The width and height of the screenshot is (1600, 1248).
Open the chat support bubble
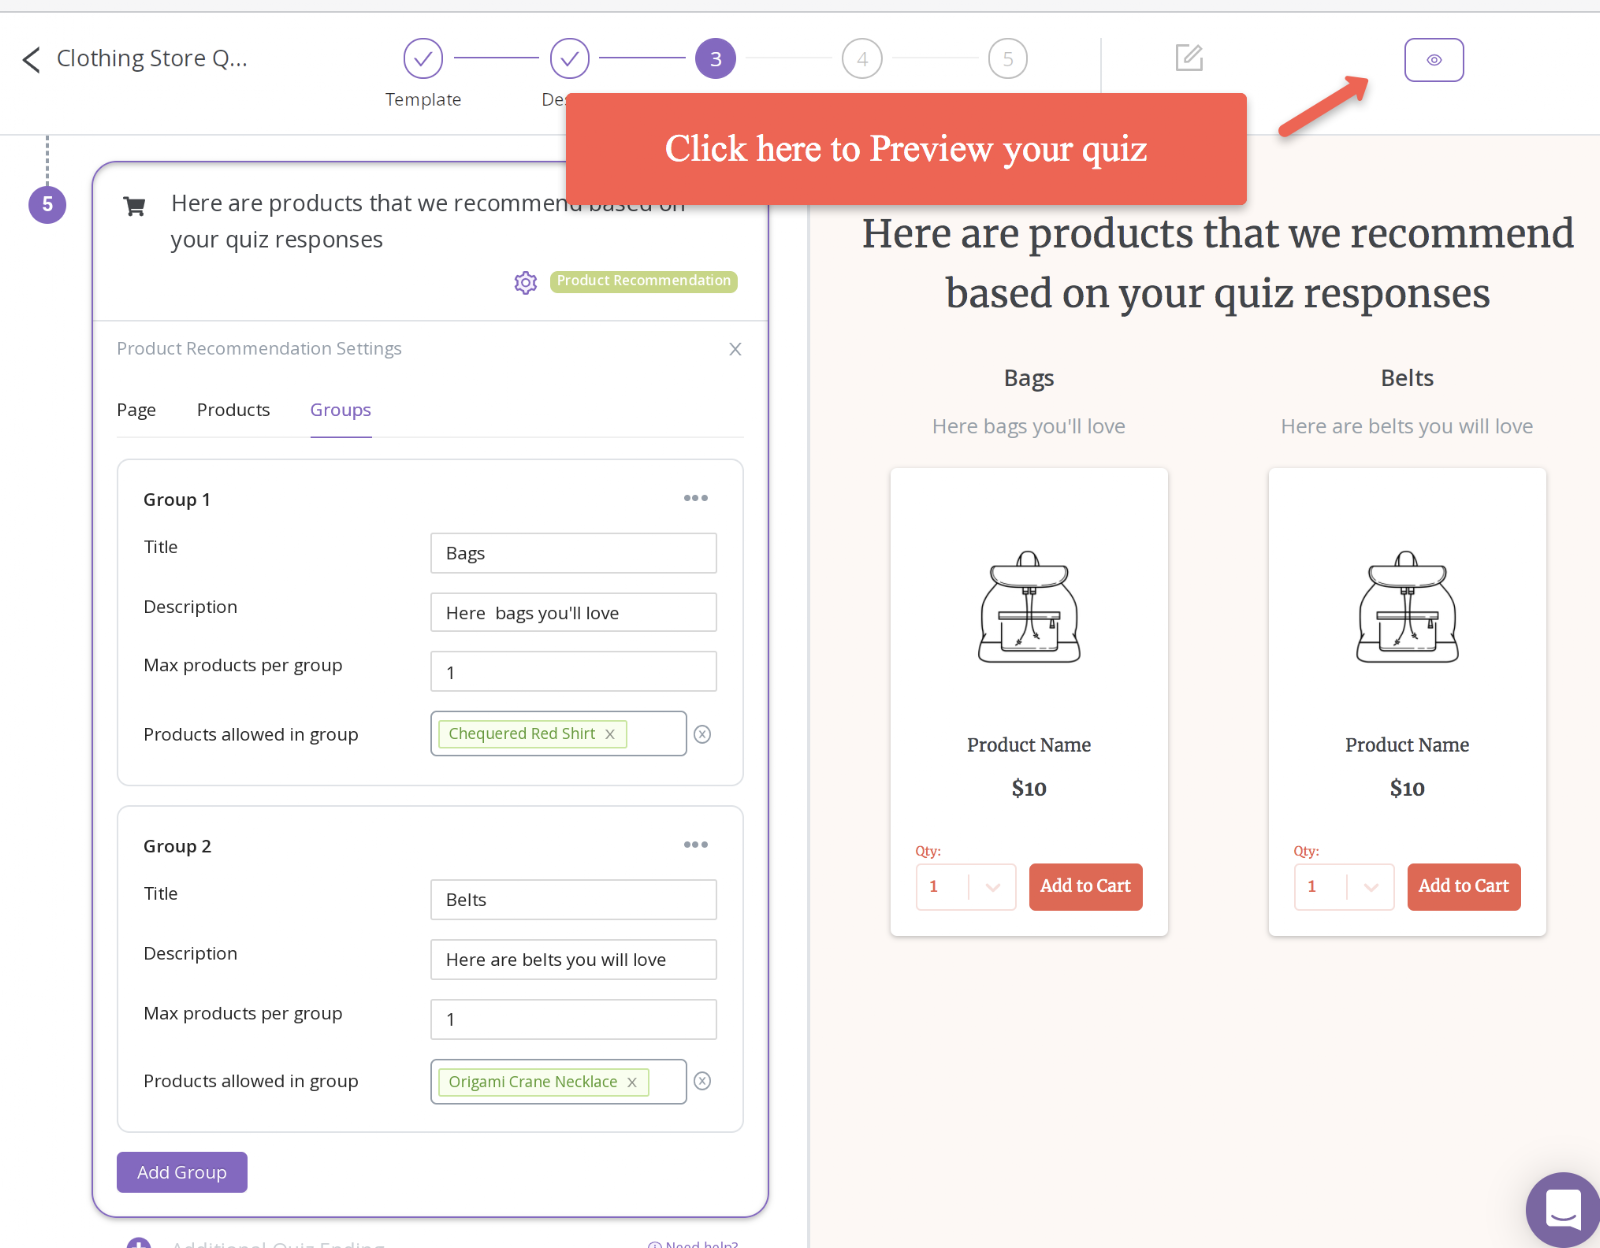point(1563,1210)
